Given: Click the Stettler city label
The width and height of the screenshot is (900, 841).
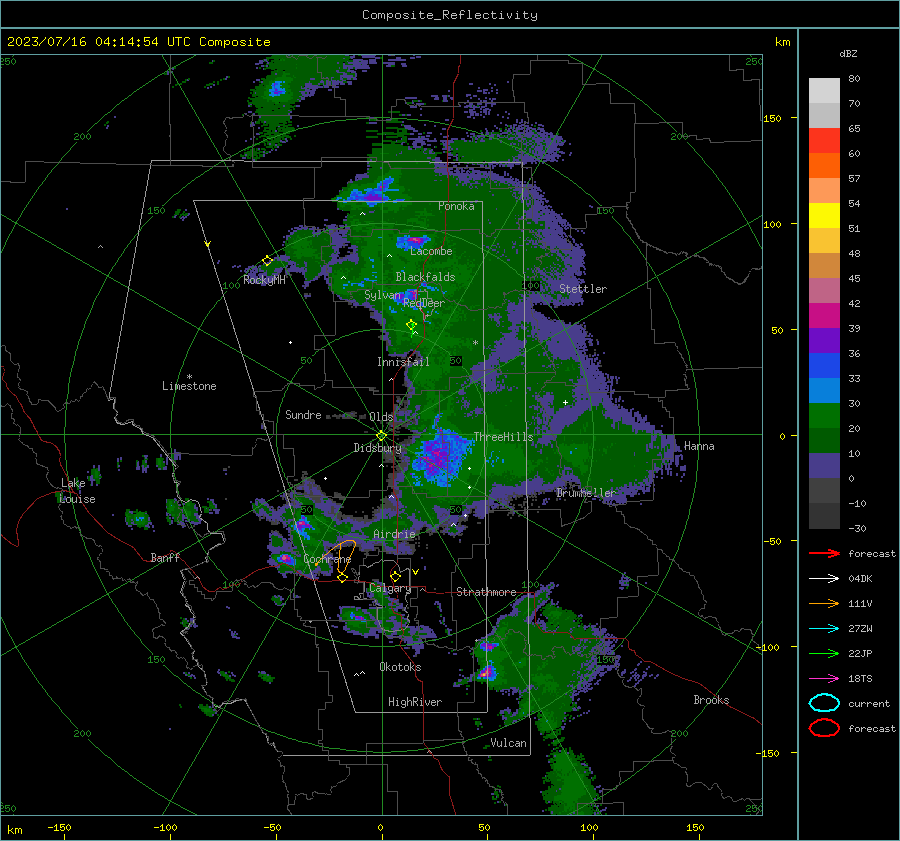Looking at the screenshot, I should [x=583, y=289].
